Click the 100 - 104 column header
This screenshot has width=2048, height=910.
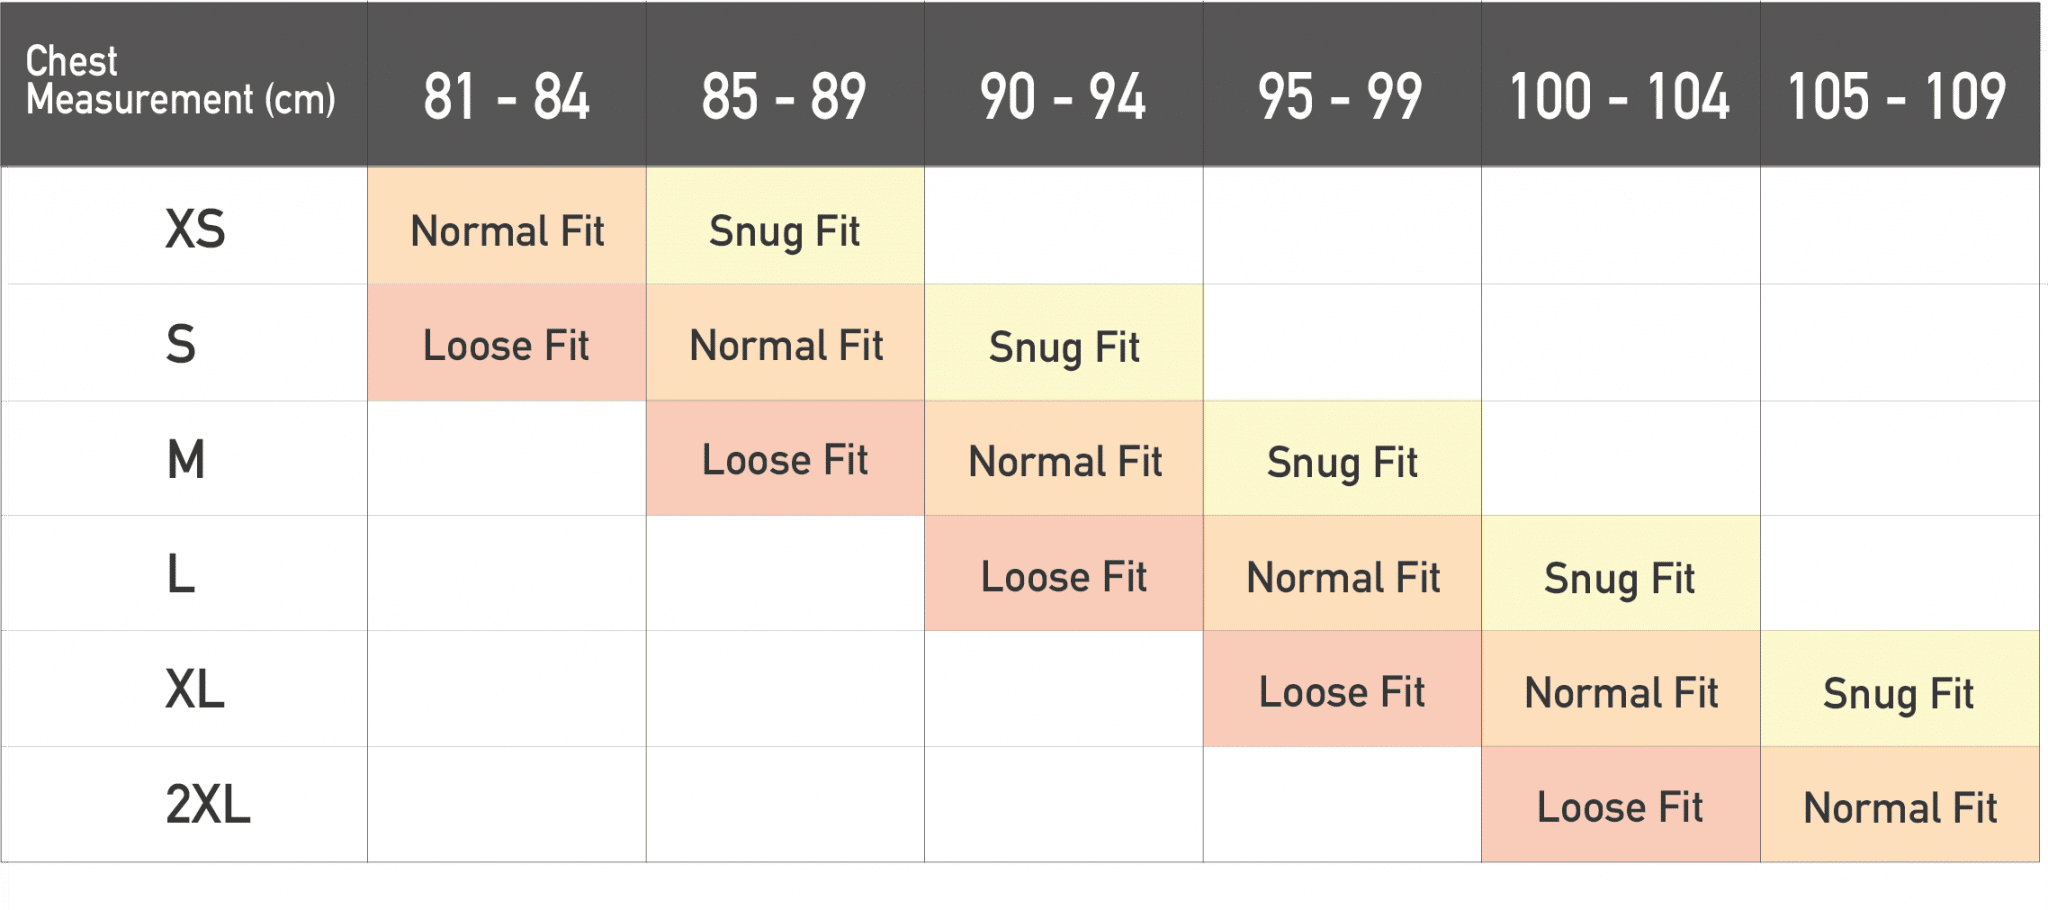click(1620, 97)
